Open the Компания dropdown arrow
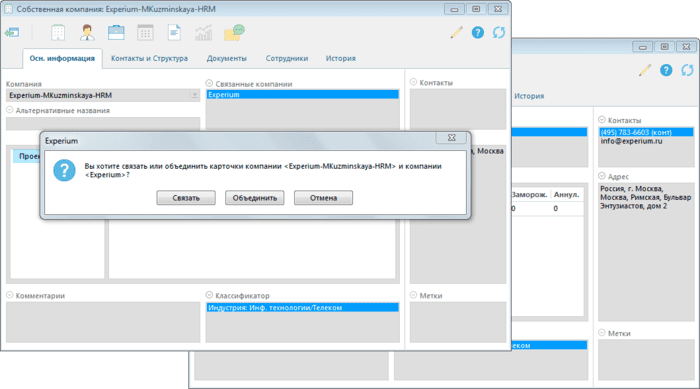Screen dimensions: 700x389 pos(195,95)
